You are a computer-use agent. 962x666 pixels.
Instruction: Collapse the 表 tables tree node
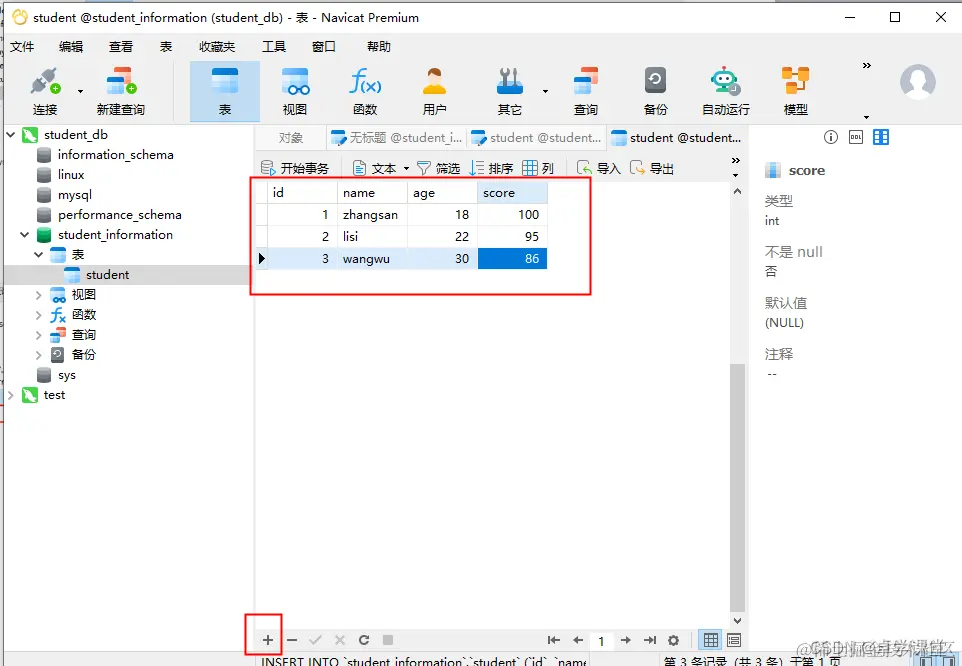(x=39, y=255)
